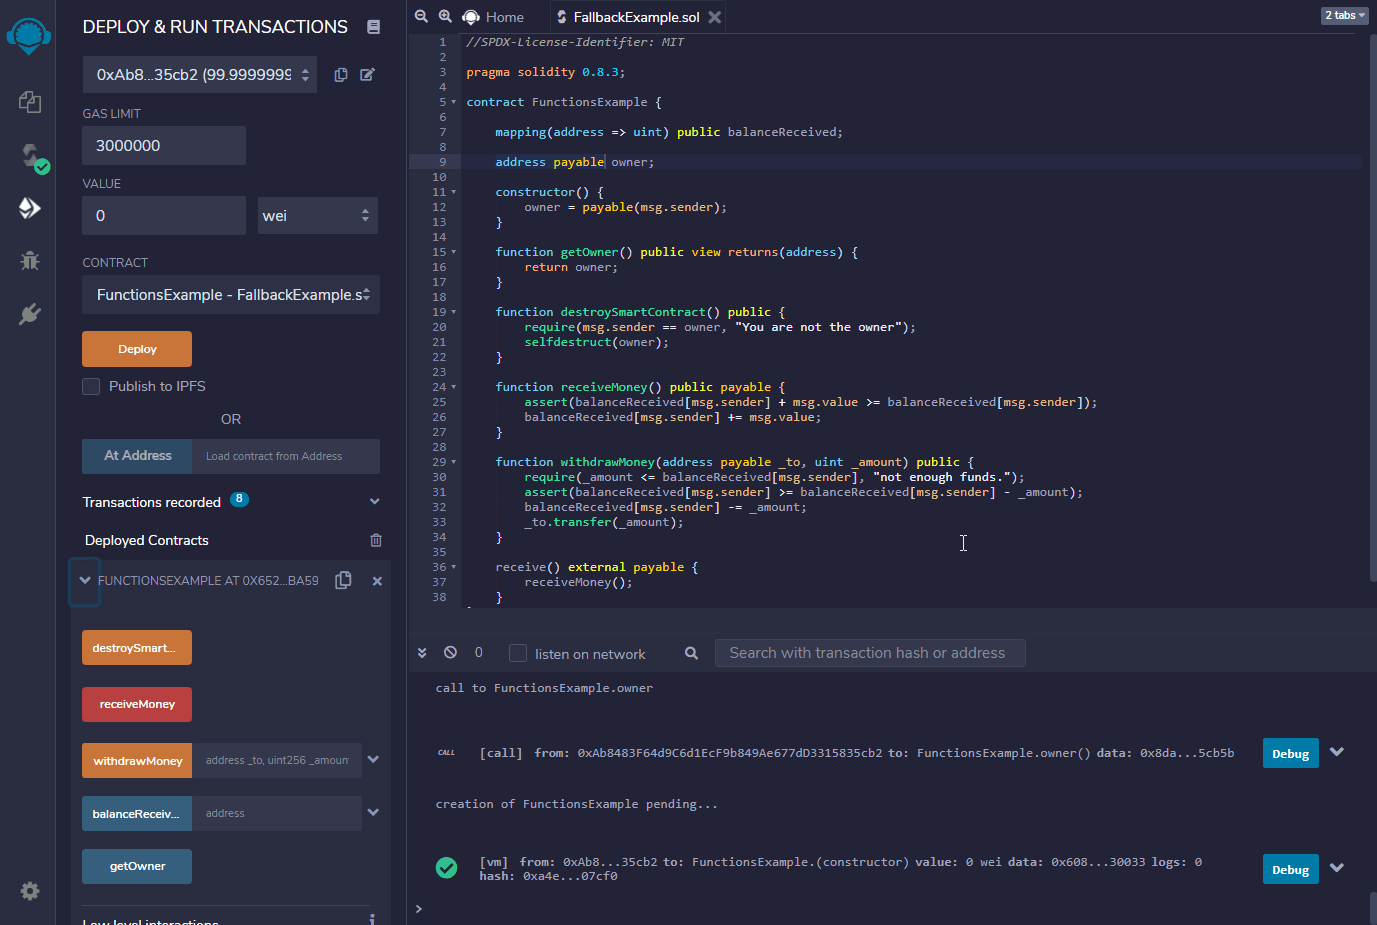This screenshot has width=1377, height=925.
Task: Click the GAS LIMIT input field
Action: click(164, 145)
